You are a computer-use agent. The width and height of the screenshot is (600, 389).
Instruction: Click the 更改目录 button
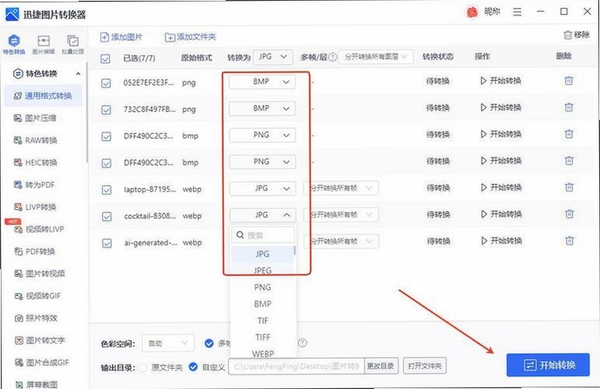tap(381, 366)
